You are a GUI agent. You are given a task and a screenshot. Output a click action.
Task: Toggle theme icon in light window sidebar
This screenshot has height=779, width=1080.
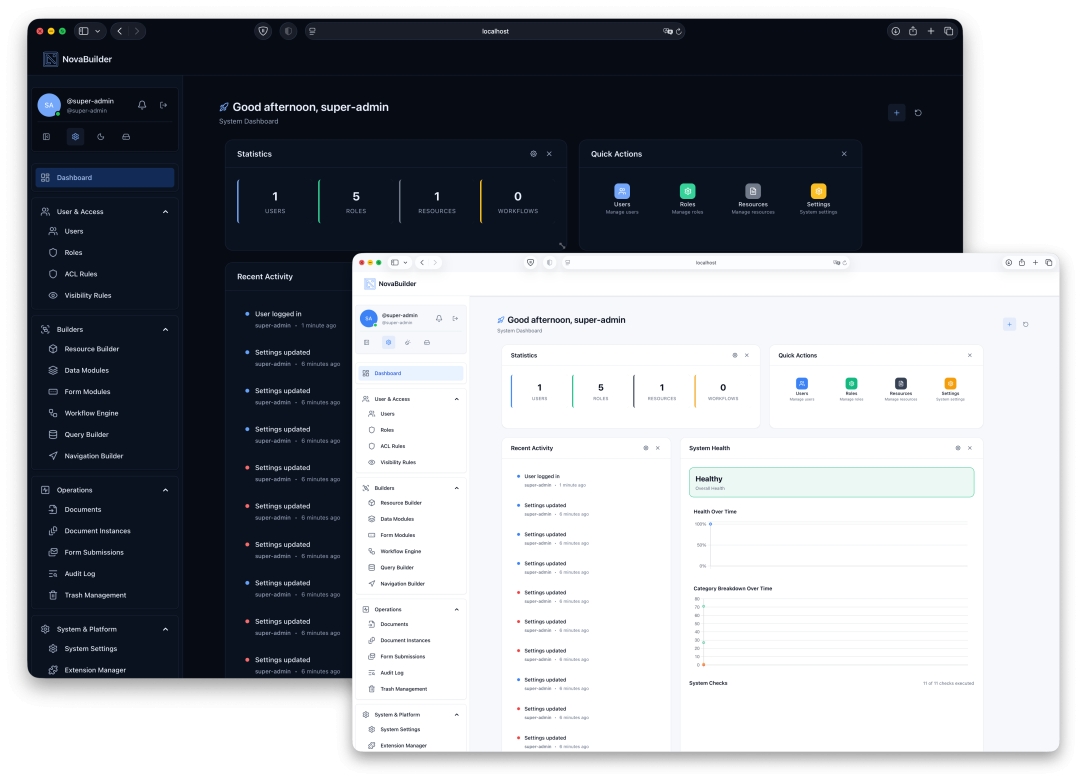[408, 342]
